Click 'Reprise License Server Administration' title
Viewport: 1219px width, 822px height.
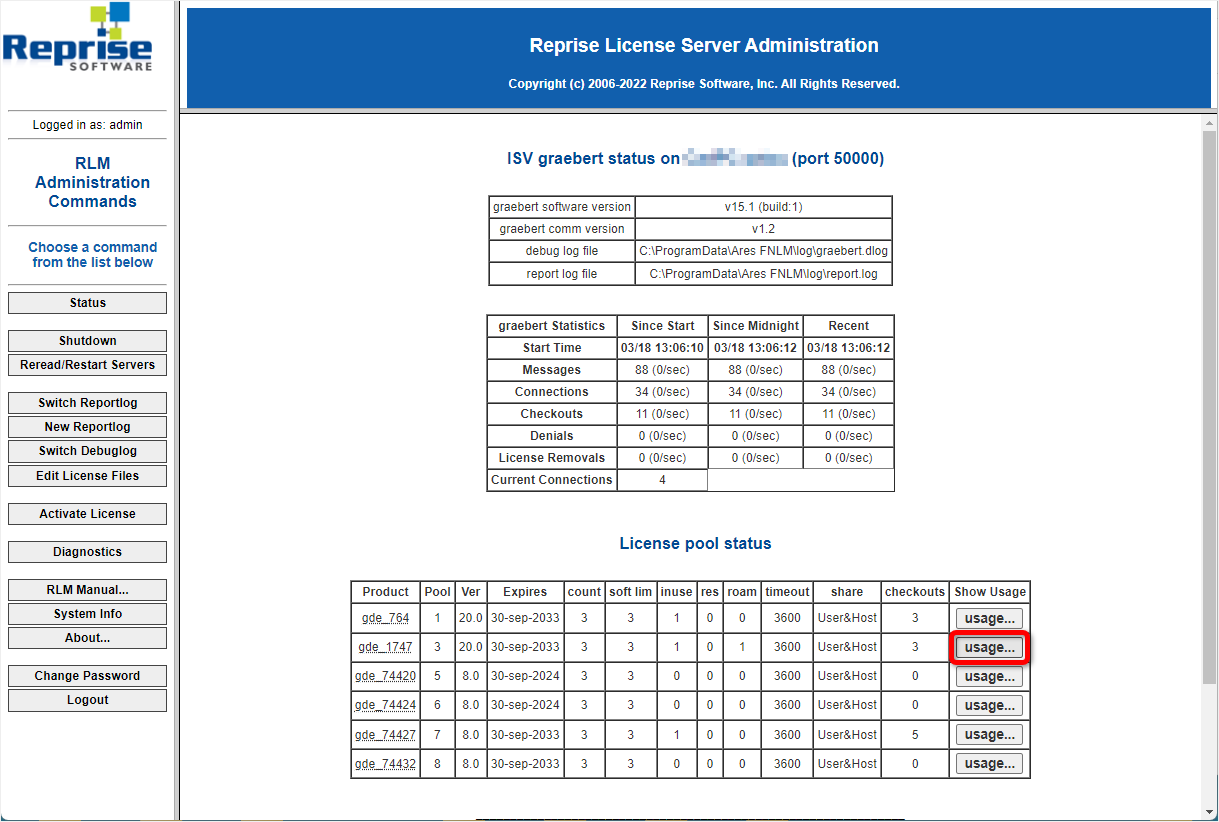[704, 45]
